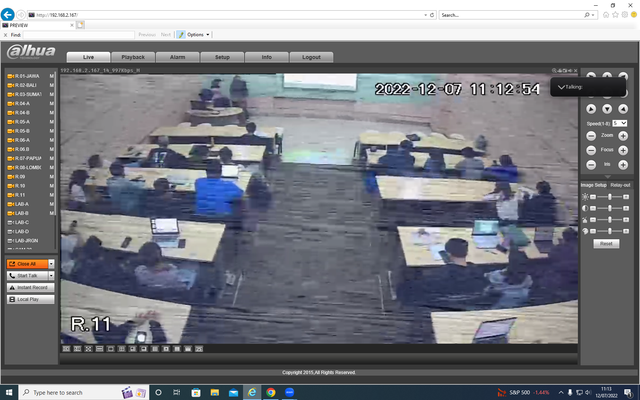The height and width of the screenshot is (400, 640).
Task: Toggle main stream M for R.01-JAWA
Action: tap(51, 76)
